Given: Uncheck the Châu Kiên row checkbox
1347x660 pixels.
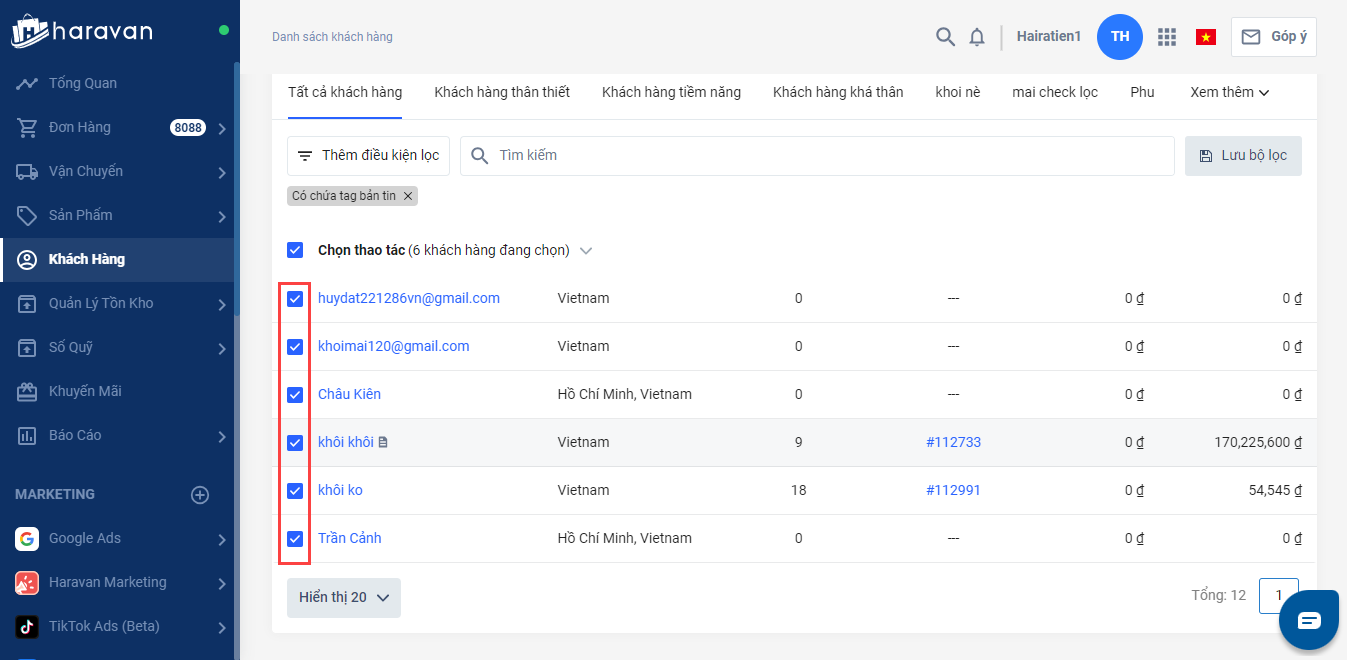Looking at the screenshot, I should 295,394.
